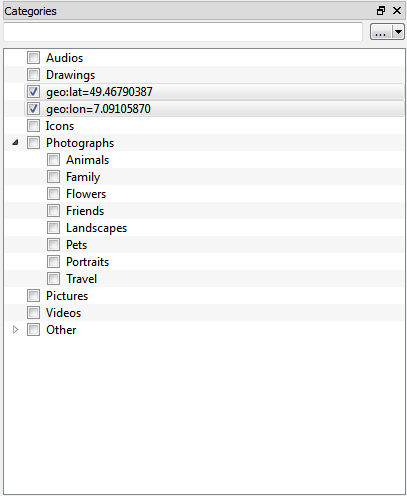
Task: Select the Portraits tree item
Action: point(87,262)
